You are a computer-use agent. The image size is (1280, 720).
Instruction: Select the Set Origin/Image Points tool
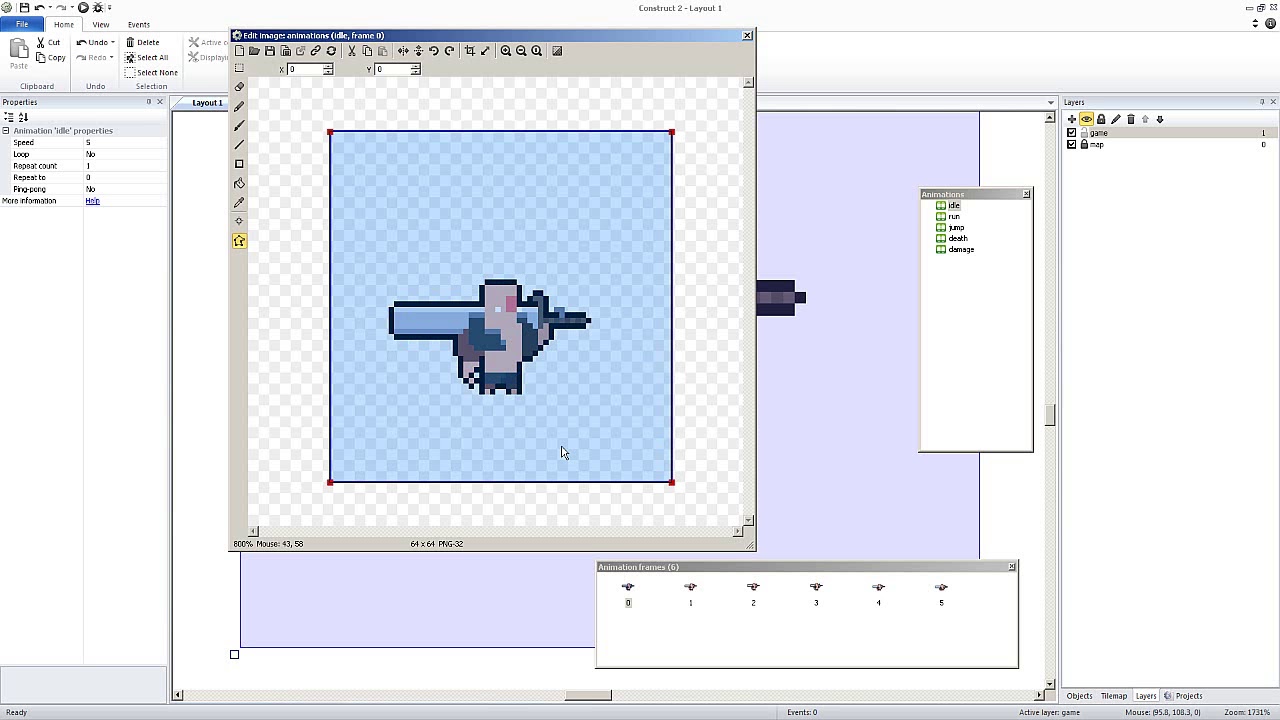[x=239, y=221]
